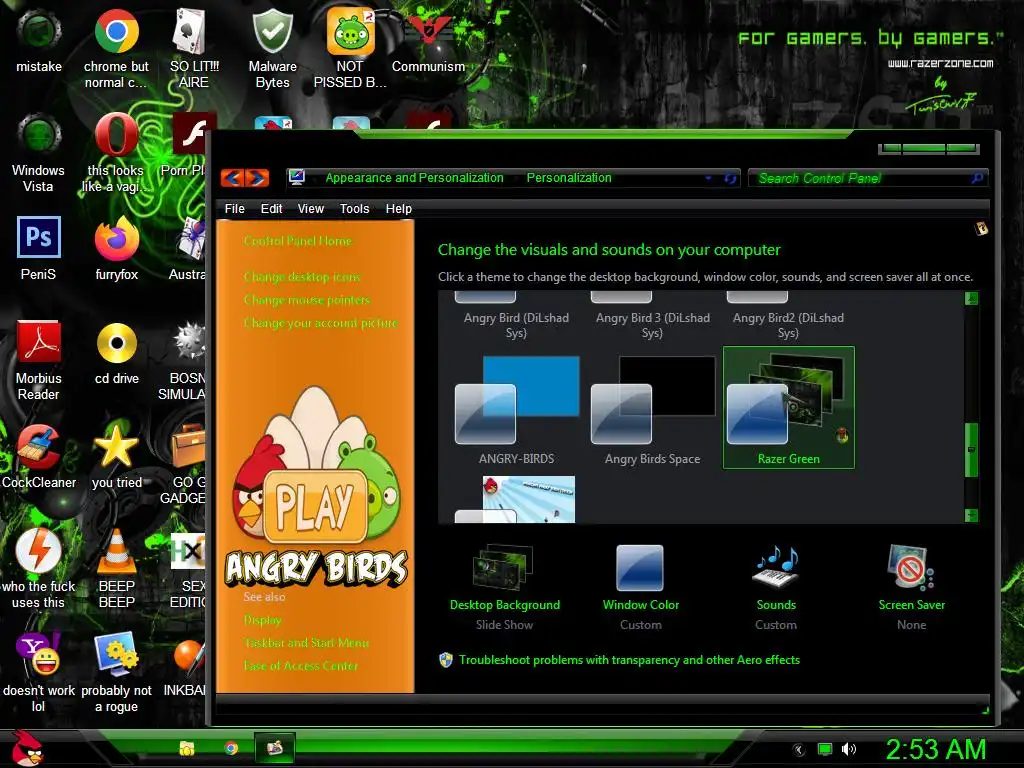This screenshot has height=768, width=1024.
Task: Select the Razer Green theme
Action: coord(788,408)
